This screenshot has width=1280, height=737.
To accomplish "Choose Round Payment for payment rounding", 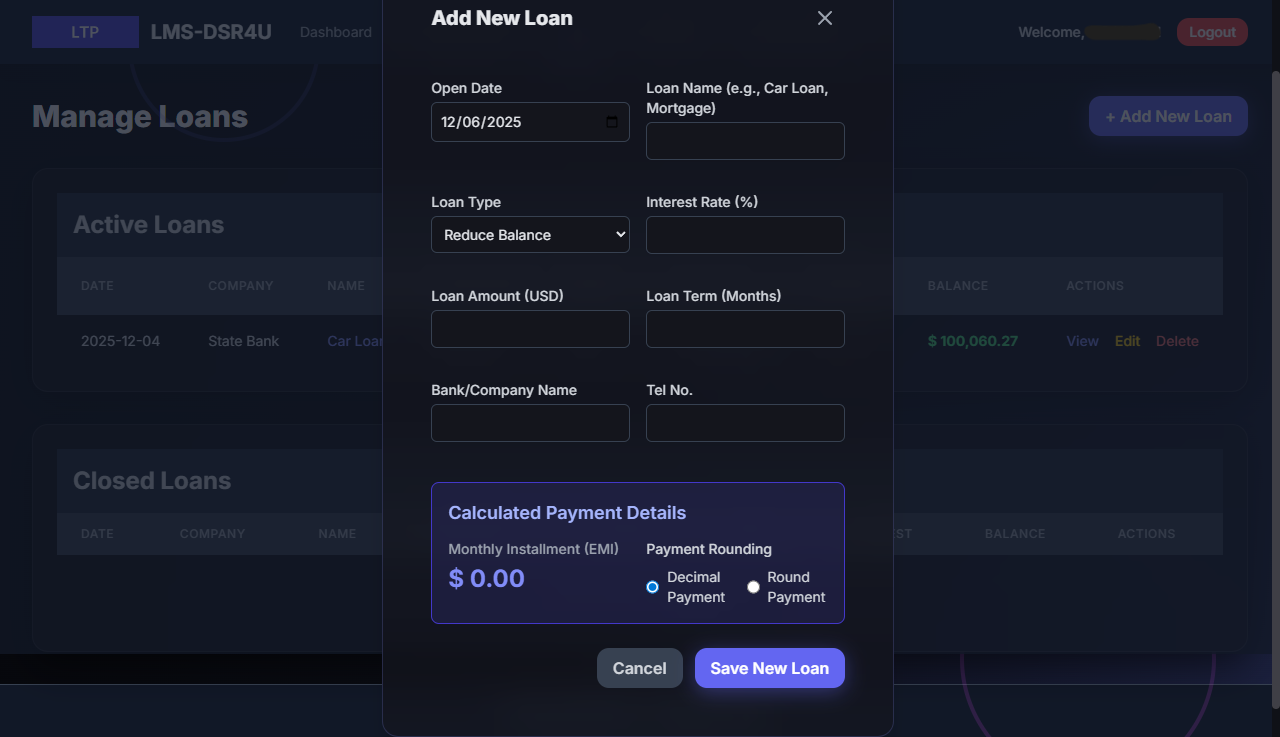I will coord(753,587).
